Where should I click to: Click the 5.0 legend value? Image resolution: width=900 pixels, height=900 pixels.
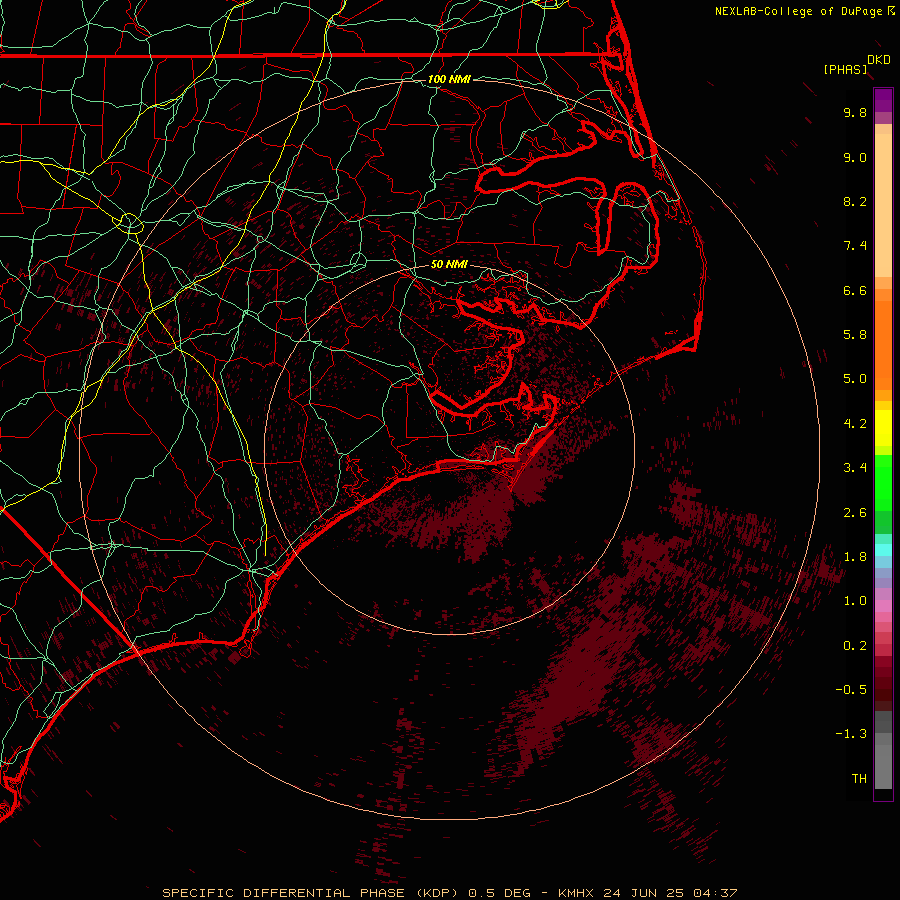[x=855, y=379]
